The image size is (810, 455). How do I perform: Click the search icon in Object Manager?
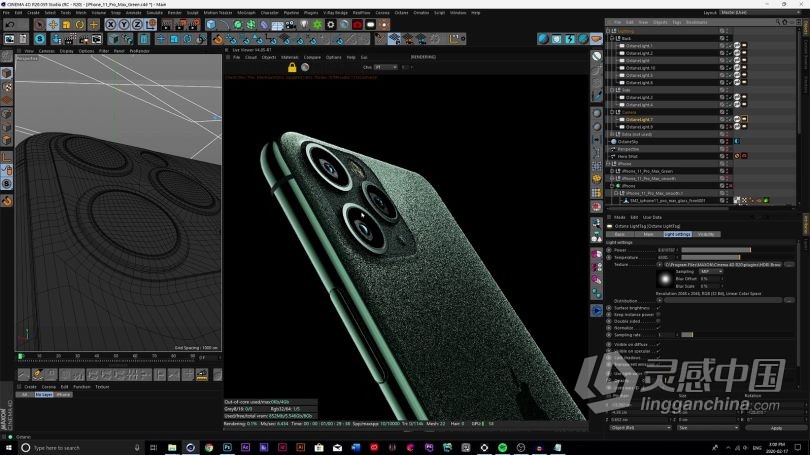(x=778, y=22)
